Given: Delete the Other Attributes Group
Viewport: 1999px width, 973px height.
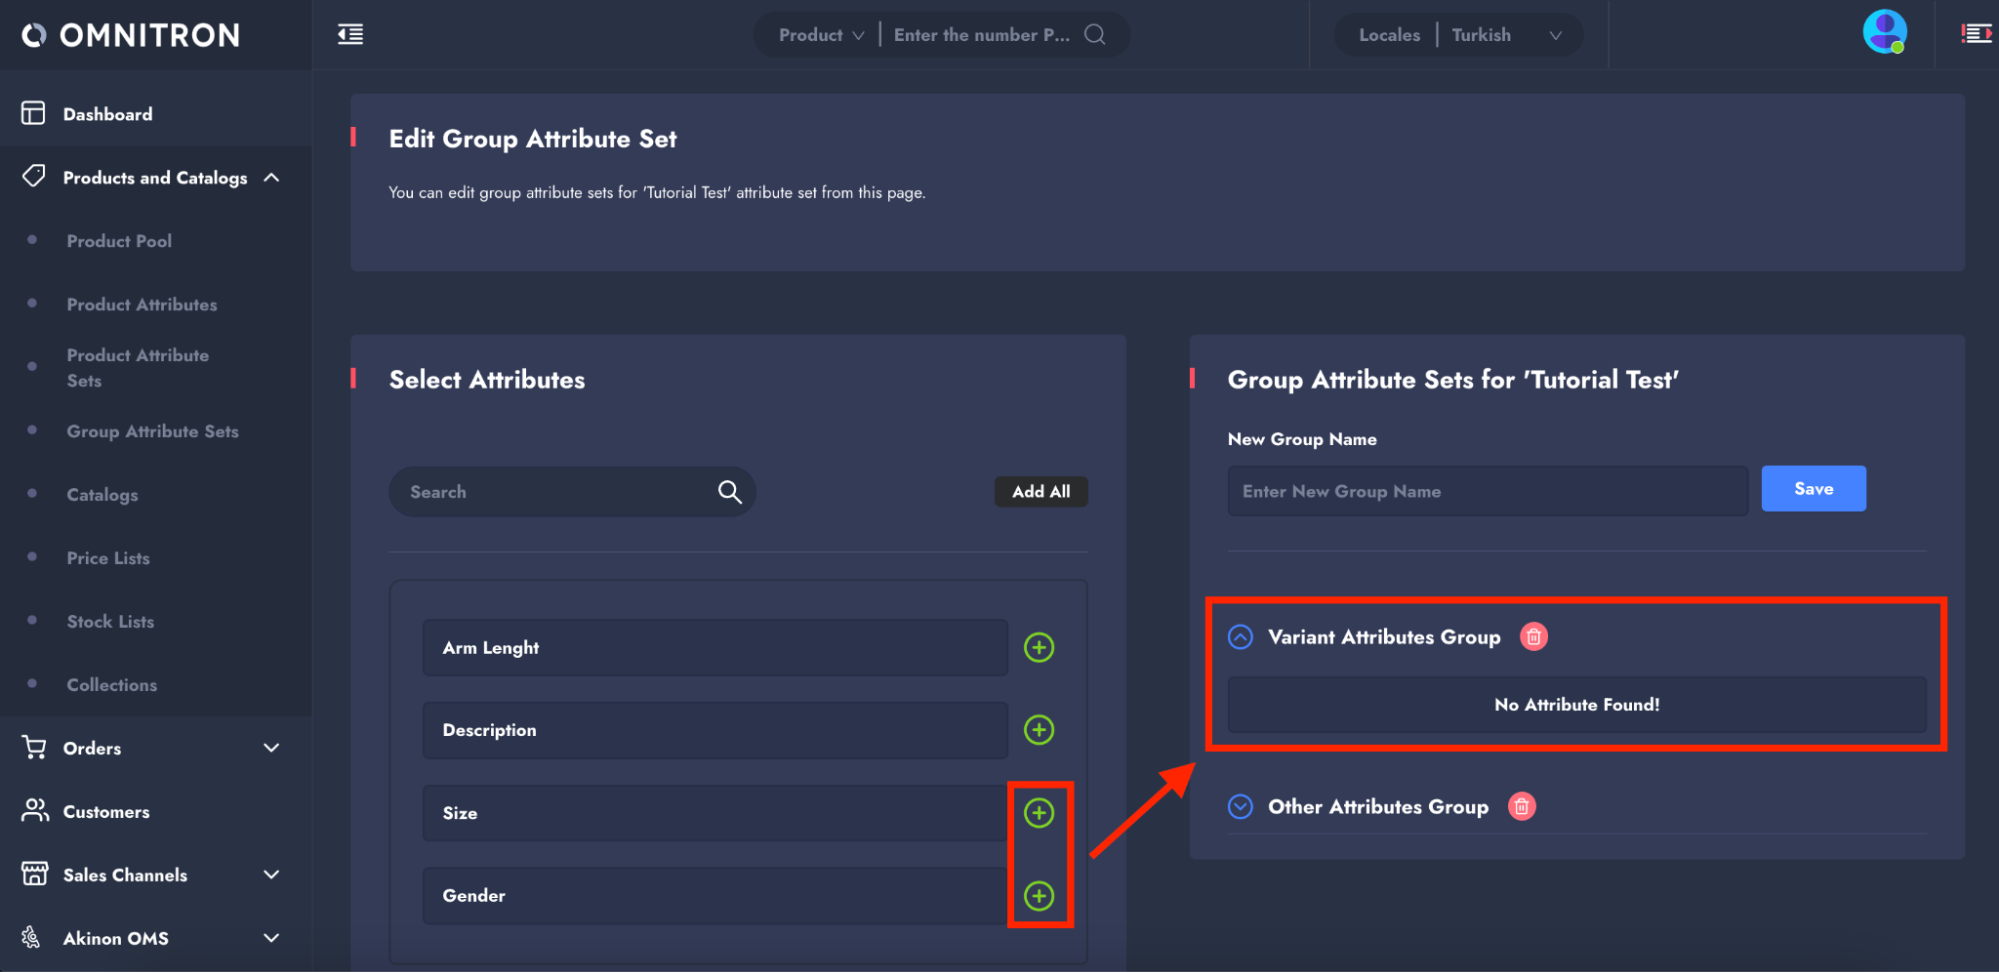Looking at the screenshot, I should (1521, 807).
